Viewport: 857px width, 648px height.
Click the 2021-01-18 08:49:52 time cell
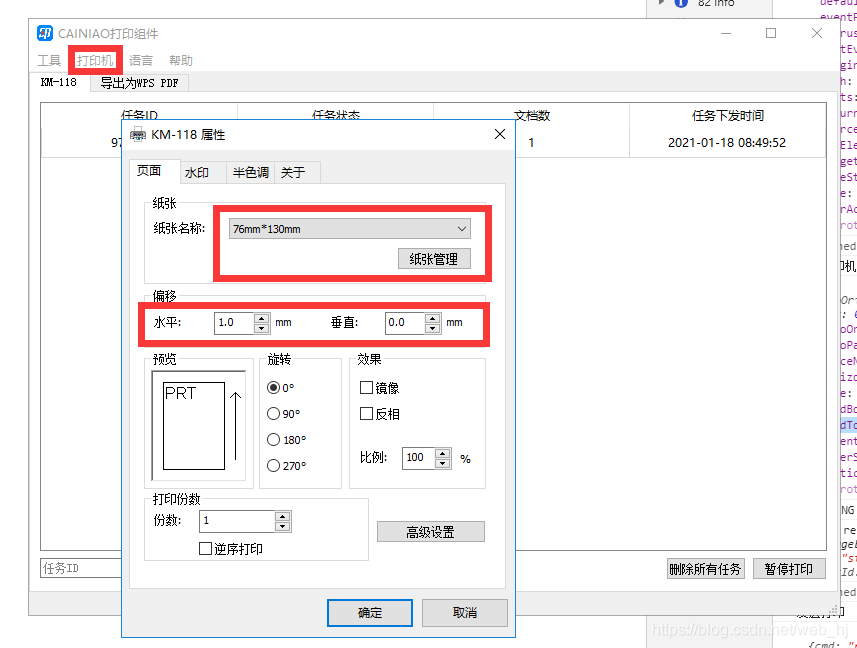tap(727, 143)
